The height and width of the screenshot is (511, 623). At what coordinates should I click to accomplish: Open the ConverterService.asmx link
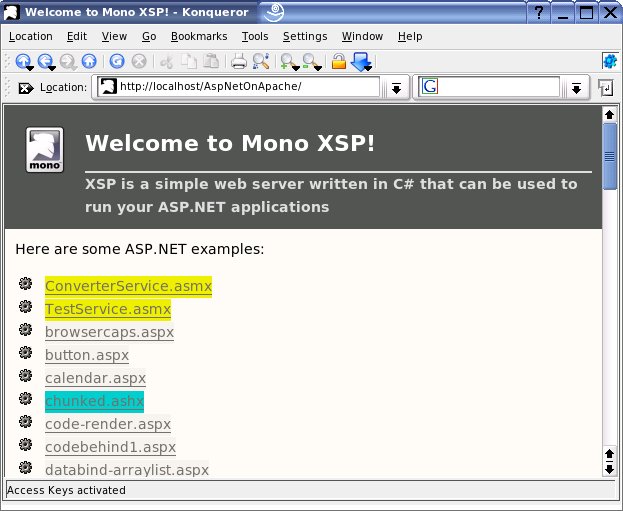pyautogui.click(x=128, y=286)
